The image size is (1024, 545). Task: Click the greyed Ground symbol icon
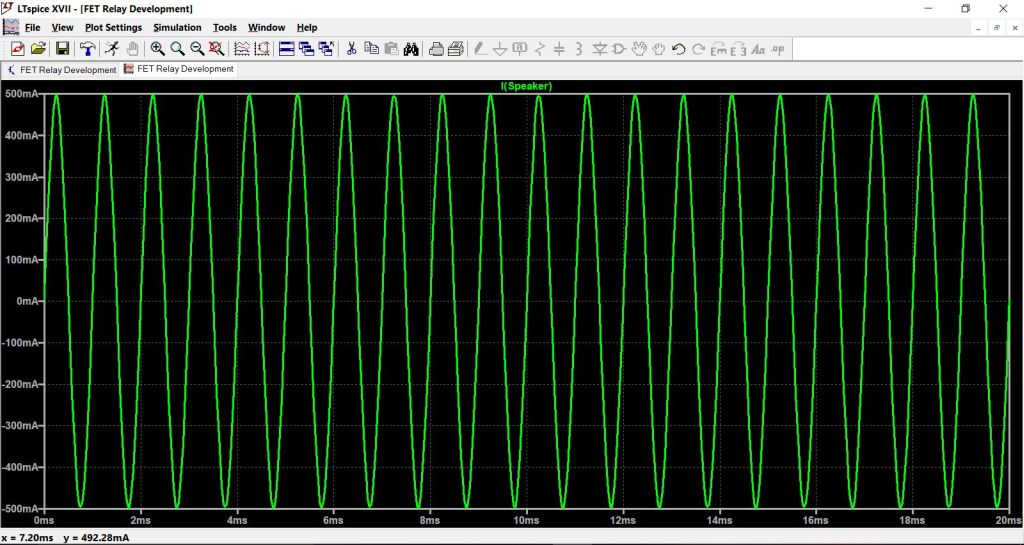point(500,49)
